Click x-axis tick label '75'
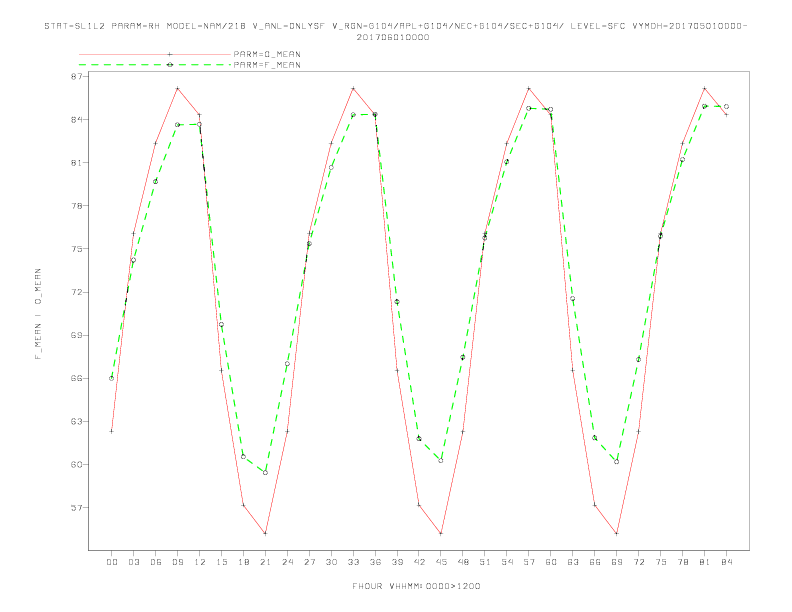This screenshot has height=612, width=792. (661, 562)
